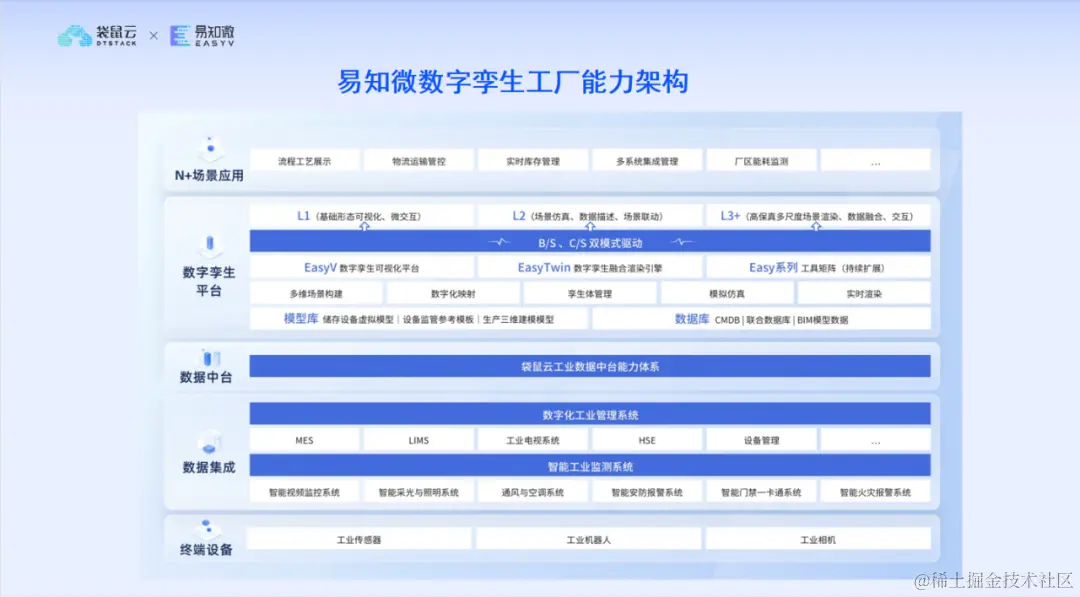Select the N+场景应用 layer icon
Image resolution: width=1080 pixels, height=597 pixels.
(x=211, y=148)
